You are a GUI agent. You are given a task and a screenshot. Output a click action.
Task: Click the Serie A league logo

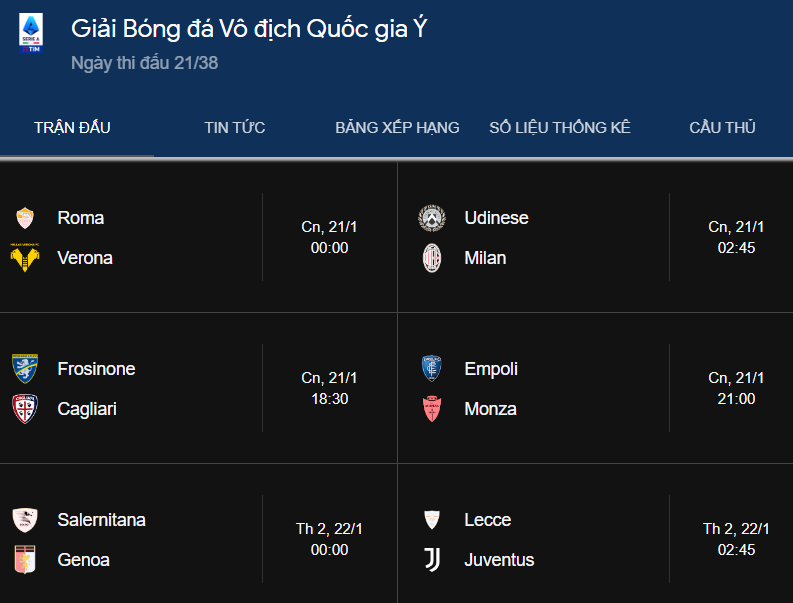(31, 33)
